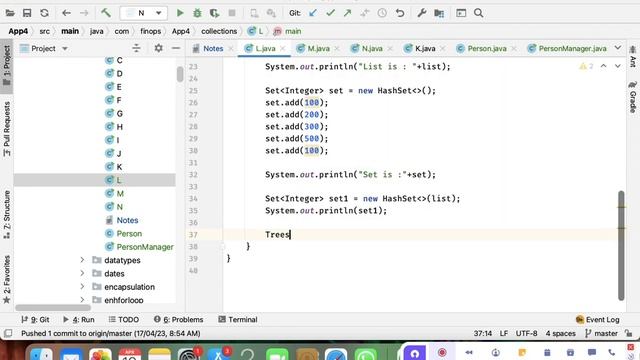Reload all from disk via the refresh icon
640x360 pixels.
44,13
